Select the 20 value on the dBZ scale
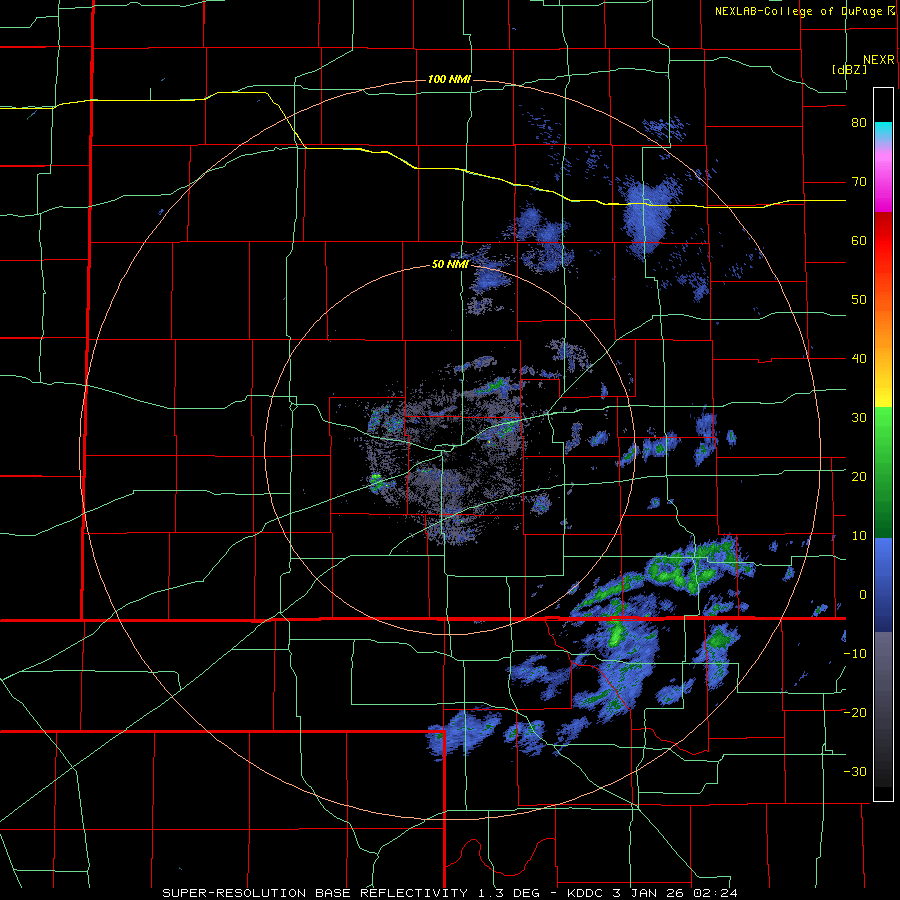This screenshot has height=900, width=900. (859, 477)
